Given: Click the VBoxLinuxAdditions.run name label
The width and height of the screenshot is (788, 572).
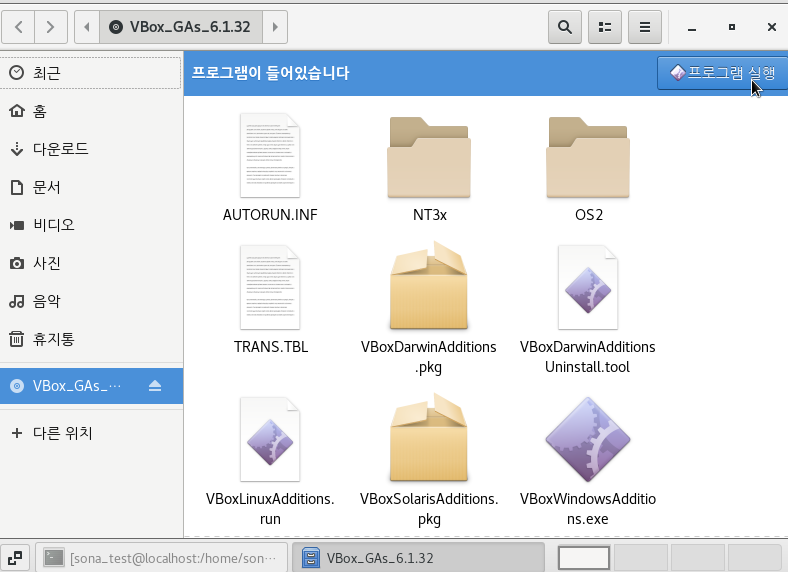Looking at the screenshot, I should (x=270, y=509).
